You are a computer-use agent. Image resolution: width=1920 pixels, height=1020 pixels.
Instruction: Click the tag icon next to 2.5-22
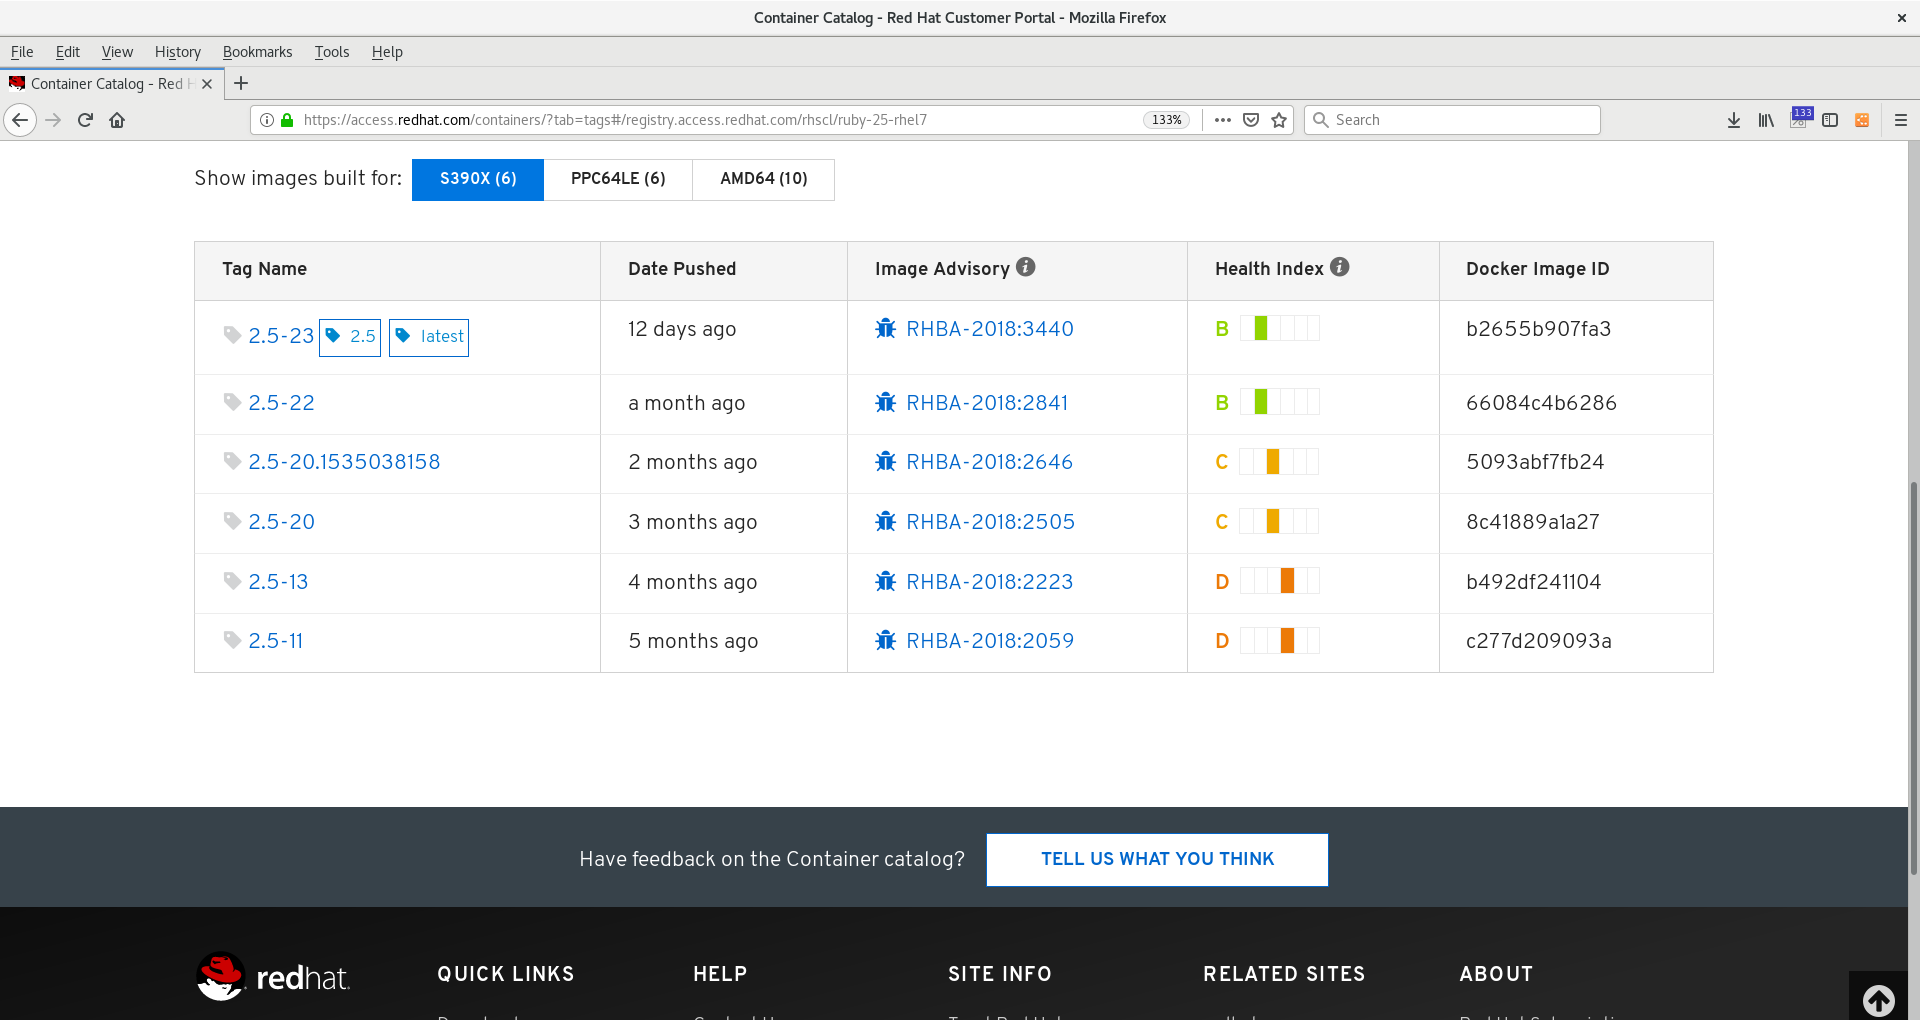232,402
